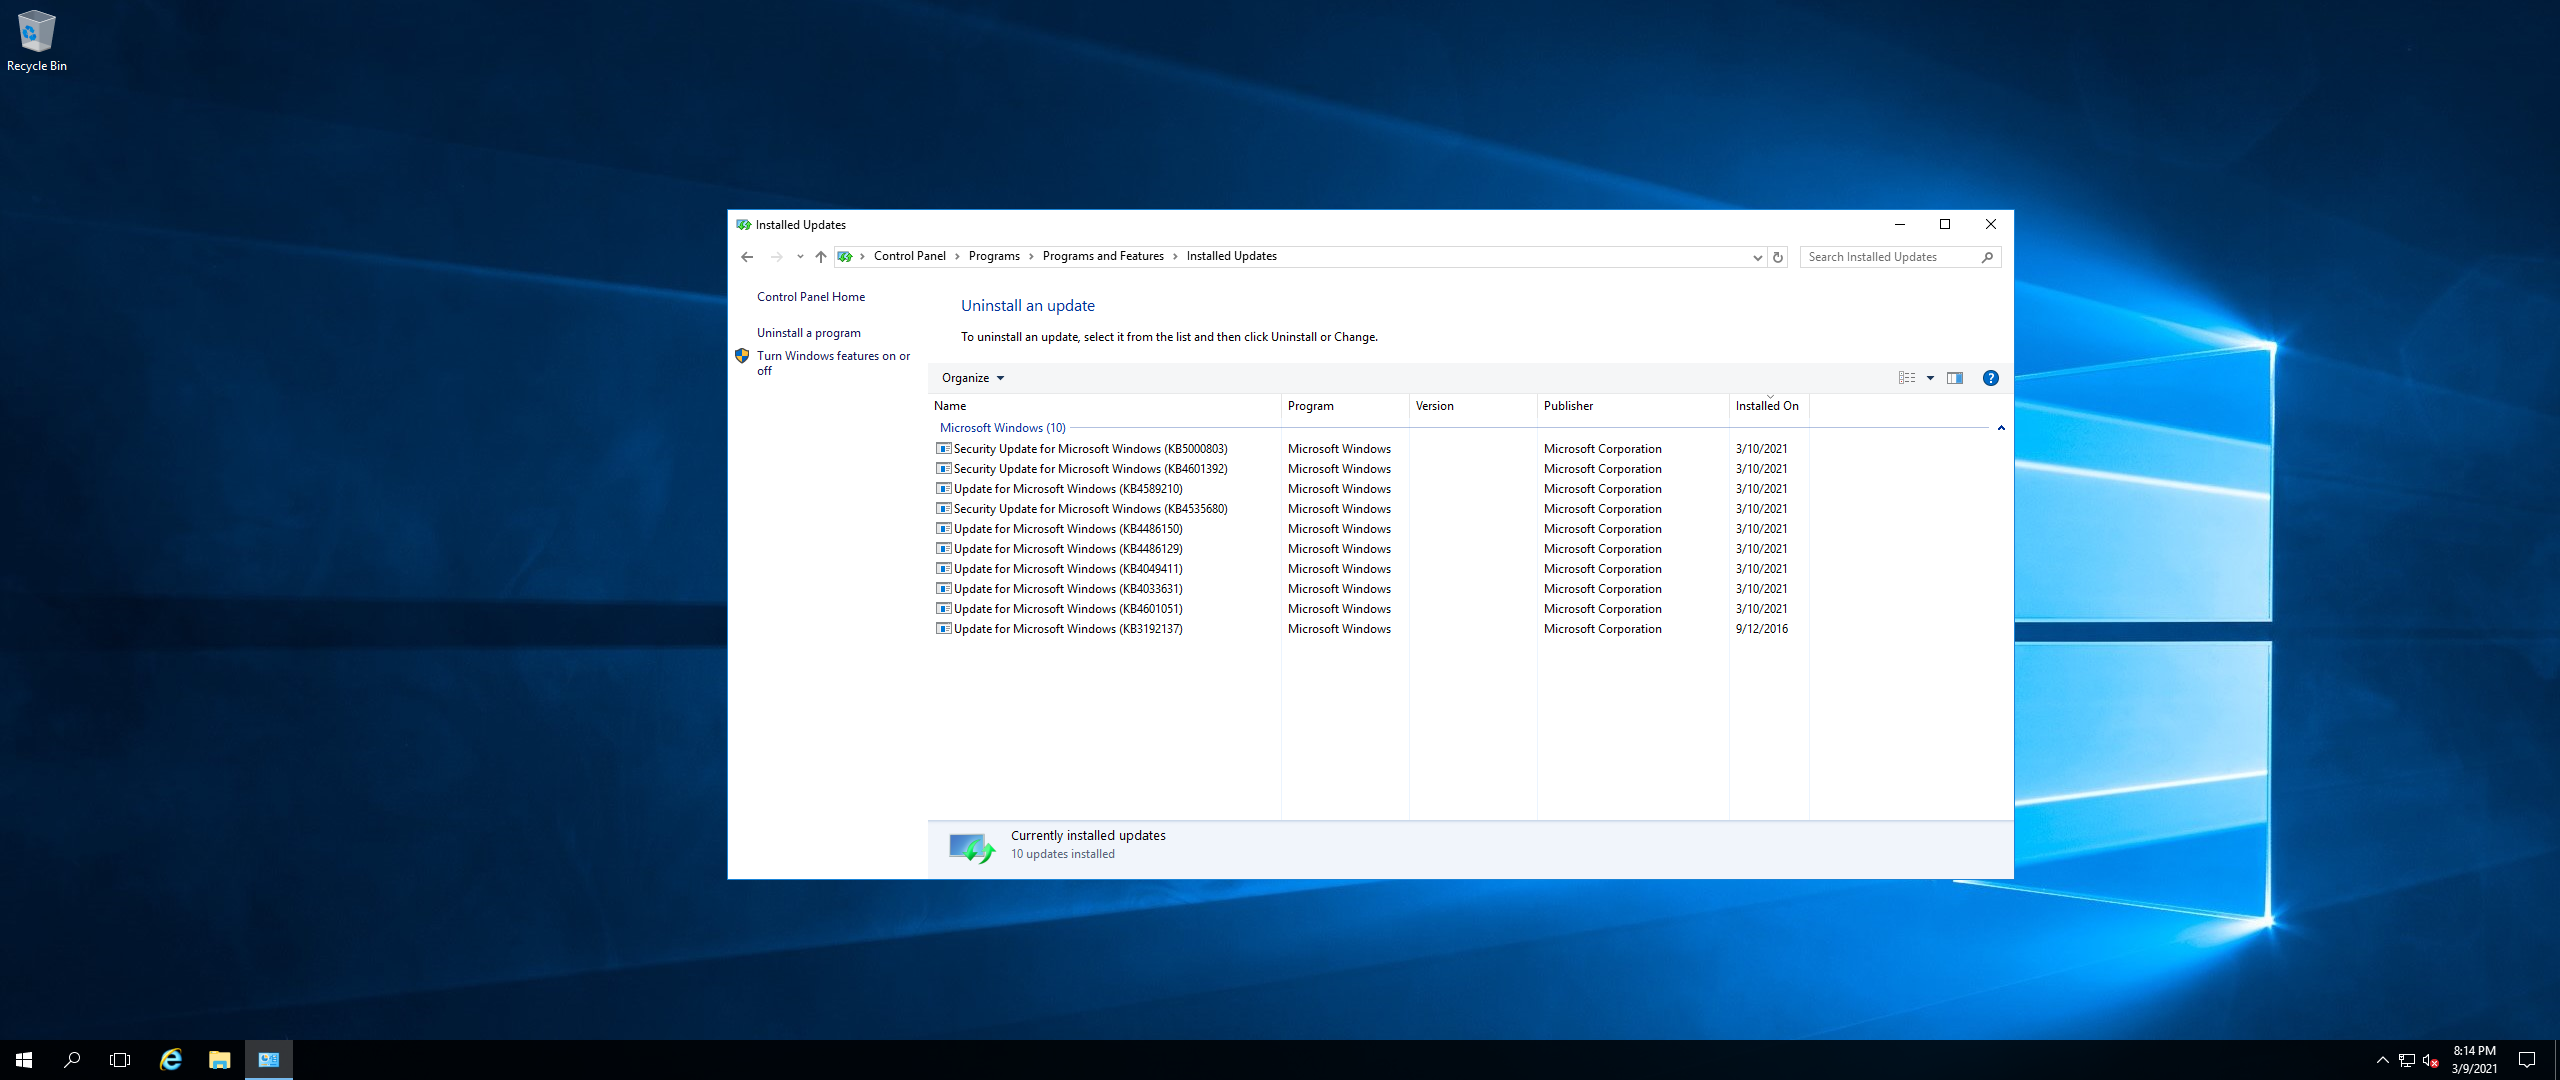The height and width of the screenshot is (1080, 2560).
Task: Click the shield icon beside Windows features
Action: pos(742,356)
